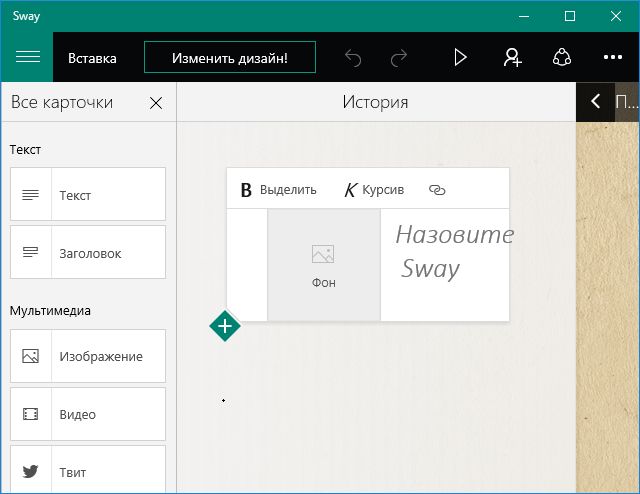Click the Redo arrow icon

[399, 57]
